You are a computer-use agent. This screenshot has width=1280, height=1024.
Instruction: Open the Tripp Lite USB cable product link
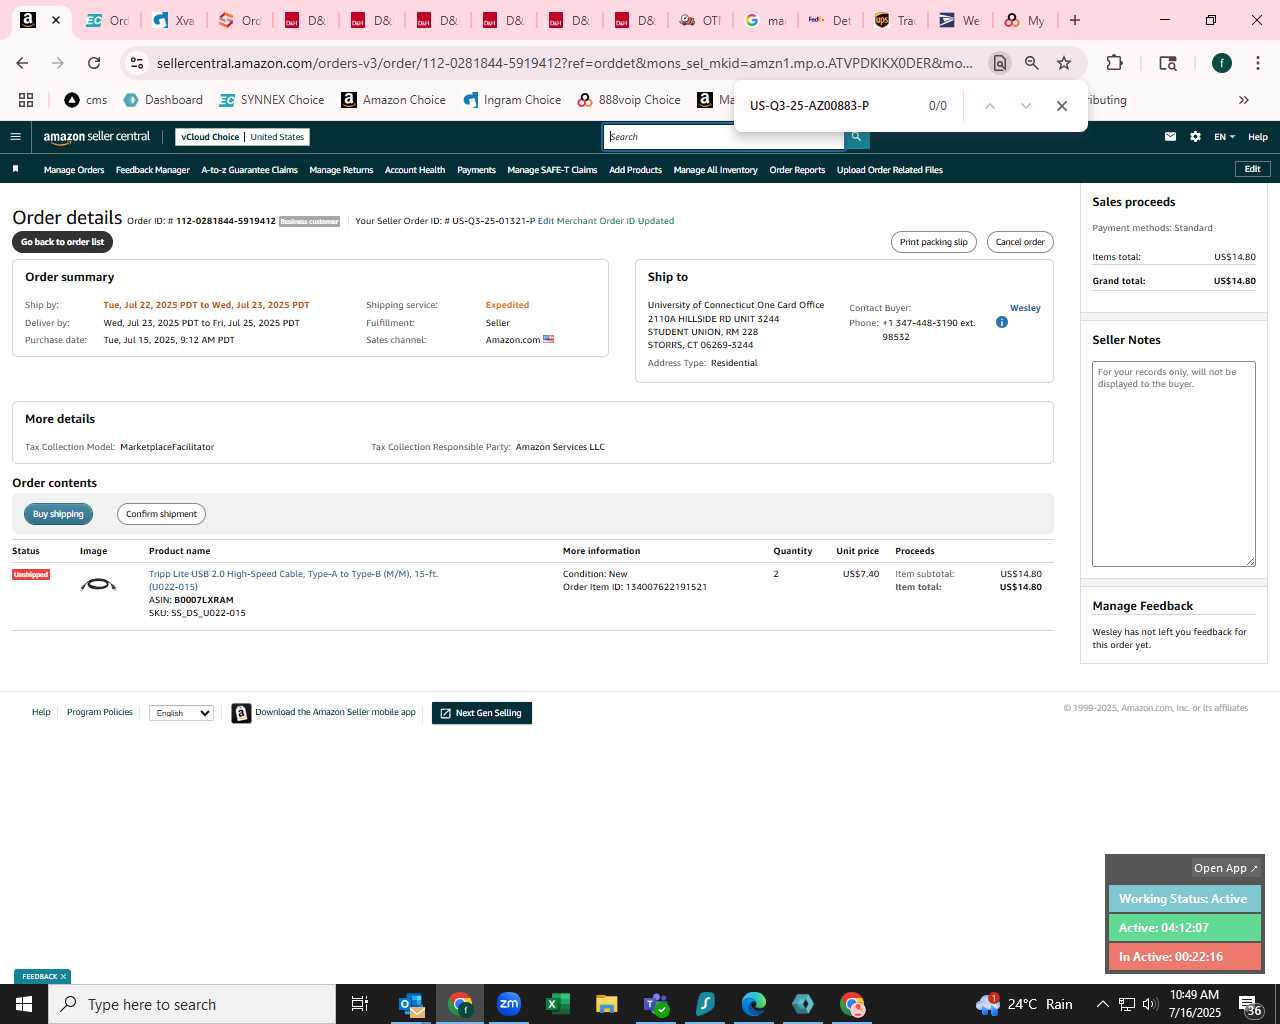tap(293, 580)
